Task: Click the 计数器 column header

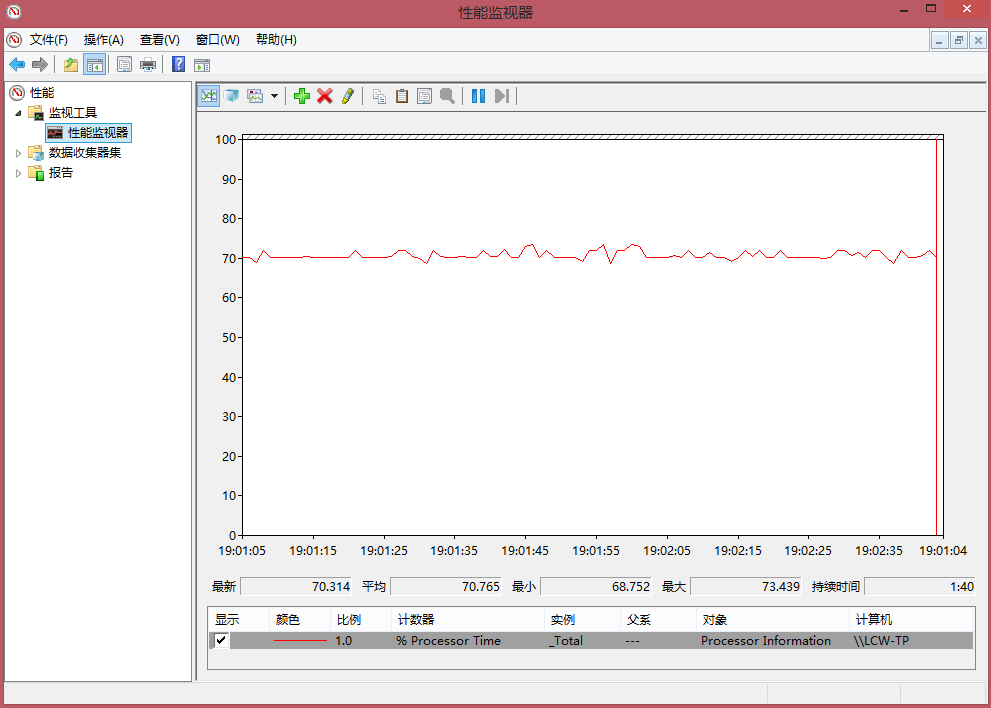Action: pyautogui.click(x=415, y=620)
